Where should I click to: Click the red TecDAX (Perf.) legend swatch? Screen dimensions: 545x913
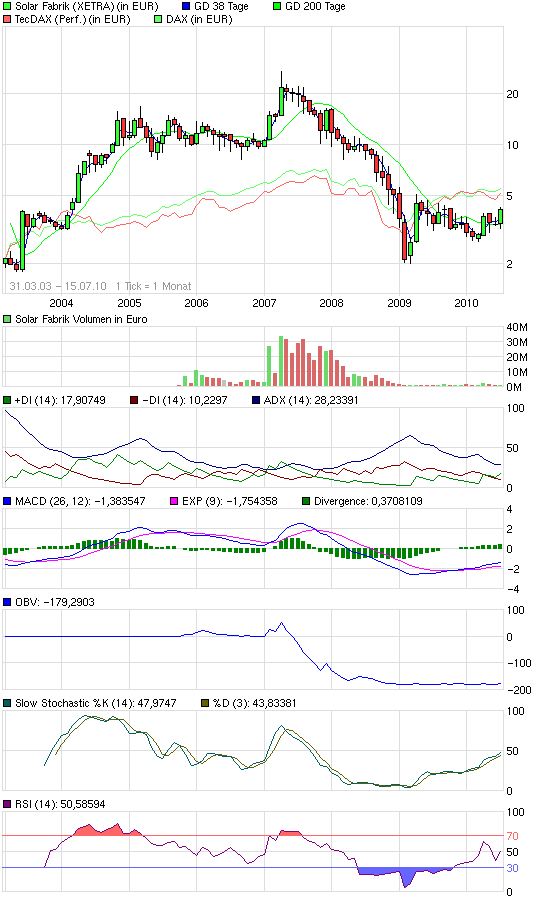click(x=7, y=19)
